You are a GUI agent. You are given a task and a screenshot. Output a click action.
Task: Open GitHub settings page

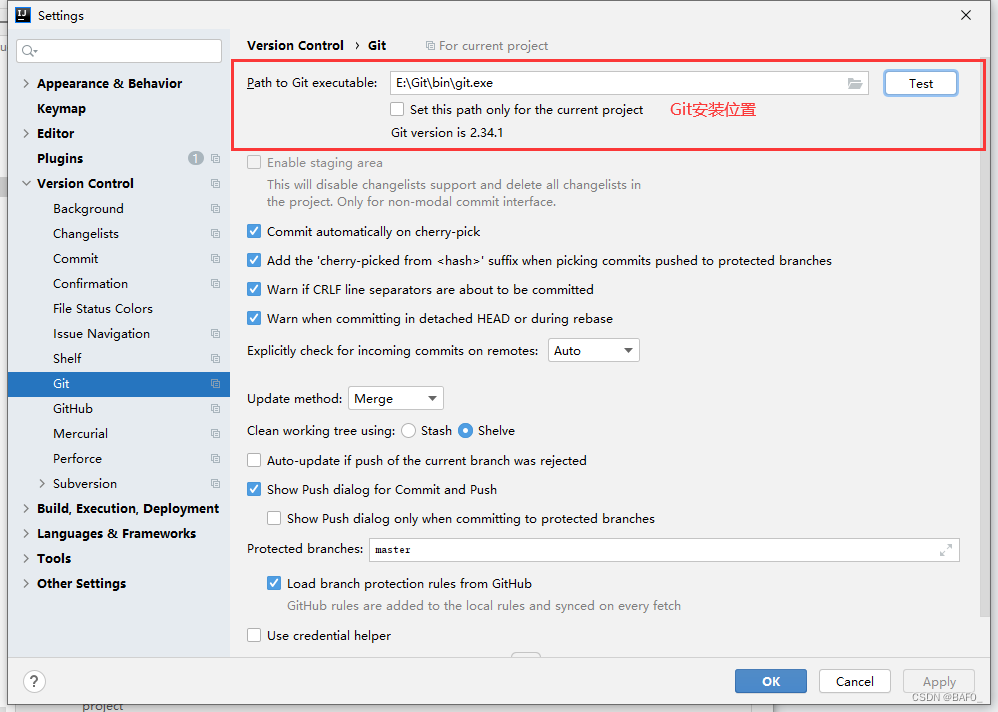pos(73,408)
